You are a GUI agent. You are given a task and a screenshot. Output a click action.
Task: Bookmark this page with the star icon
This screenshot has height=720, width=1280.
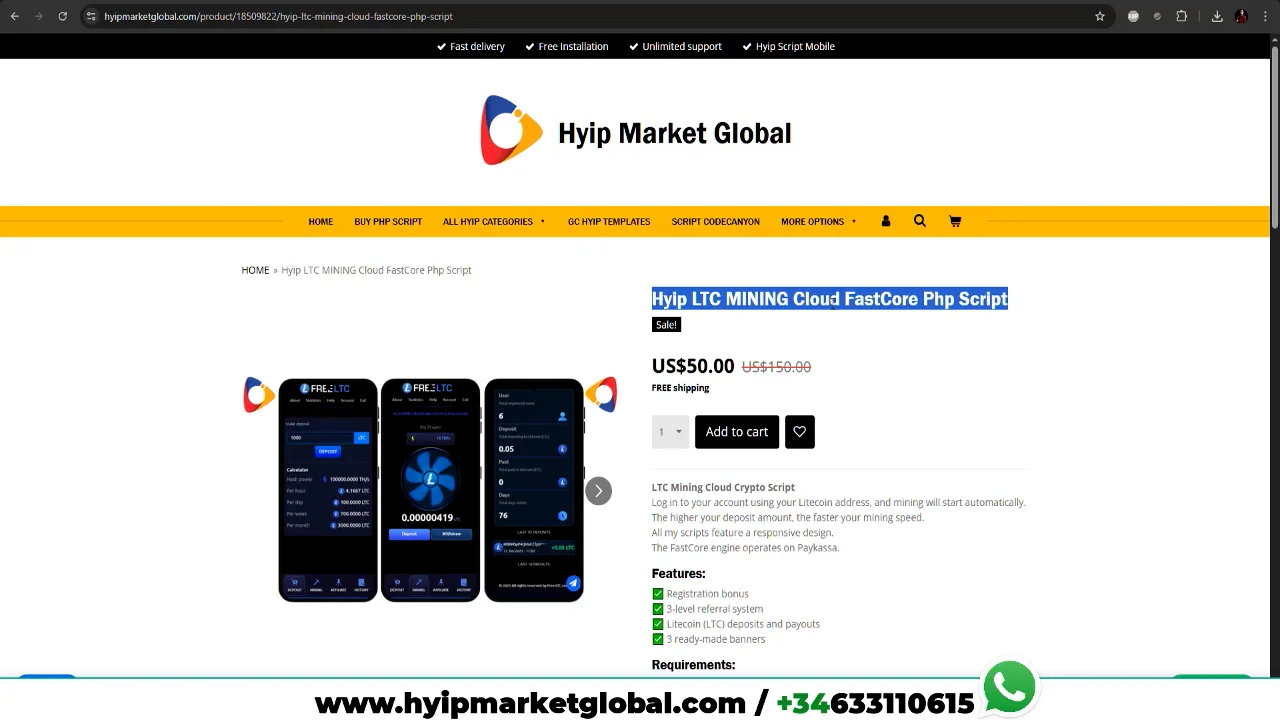(x=1100, y=16)
